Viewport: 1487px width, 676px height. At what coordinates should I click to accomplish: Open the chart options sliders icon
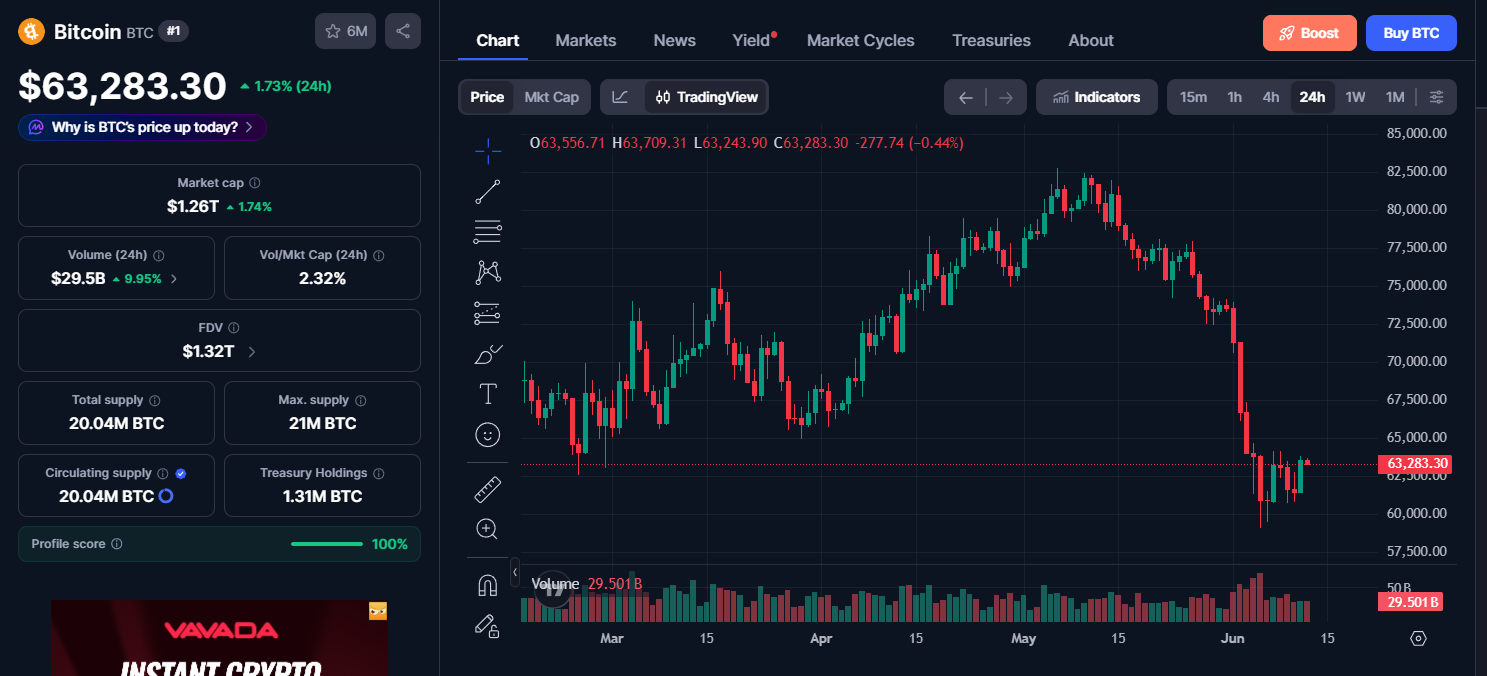tap(1436, 97)
